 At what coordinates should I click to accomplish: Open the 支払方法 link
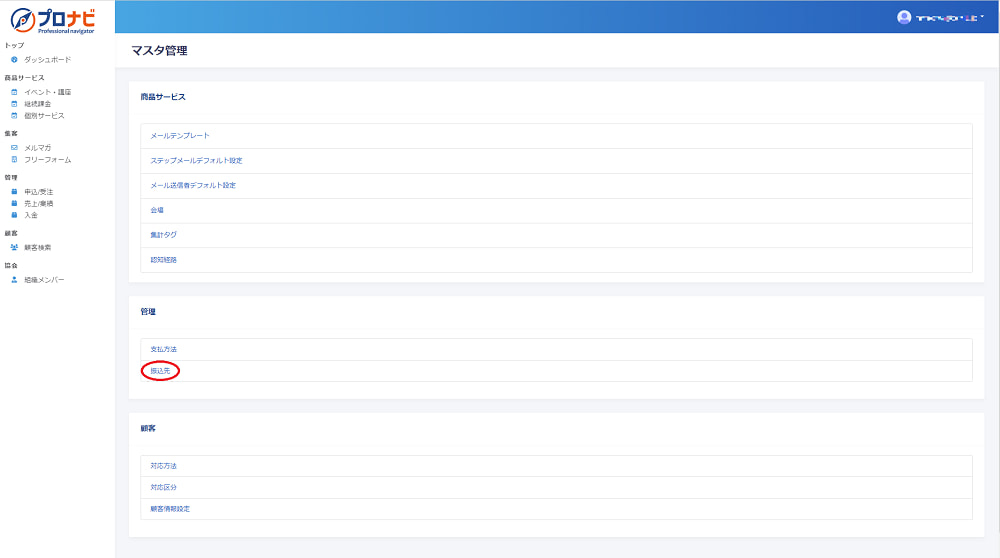point(163,349)
